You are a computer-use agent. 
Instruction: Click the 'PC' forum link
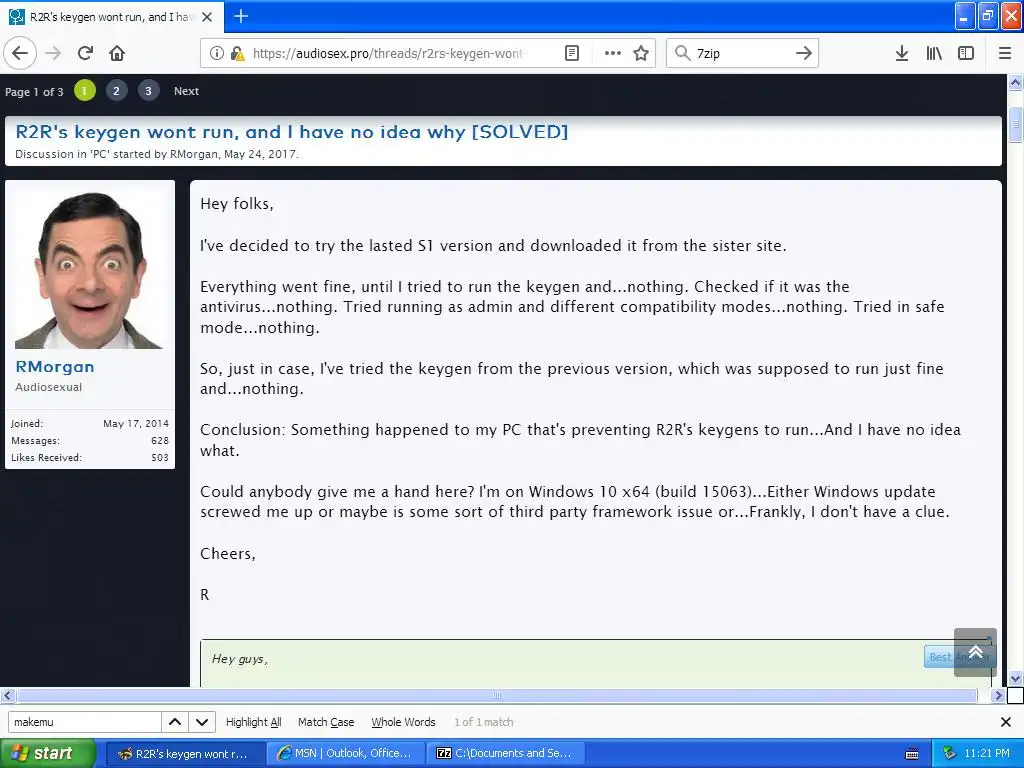[x=99, y=154]
